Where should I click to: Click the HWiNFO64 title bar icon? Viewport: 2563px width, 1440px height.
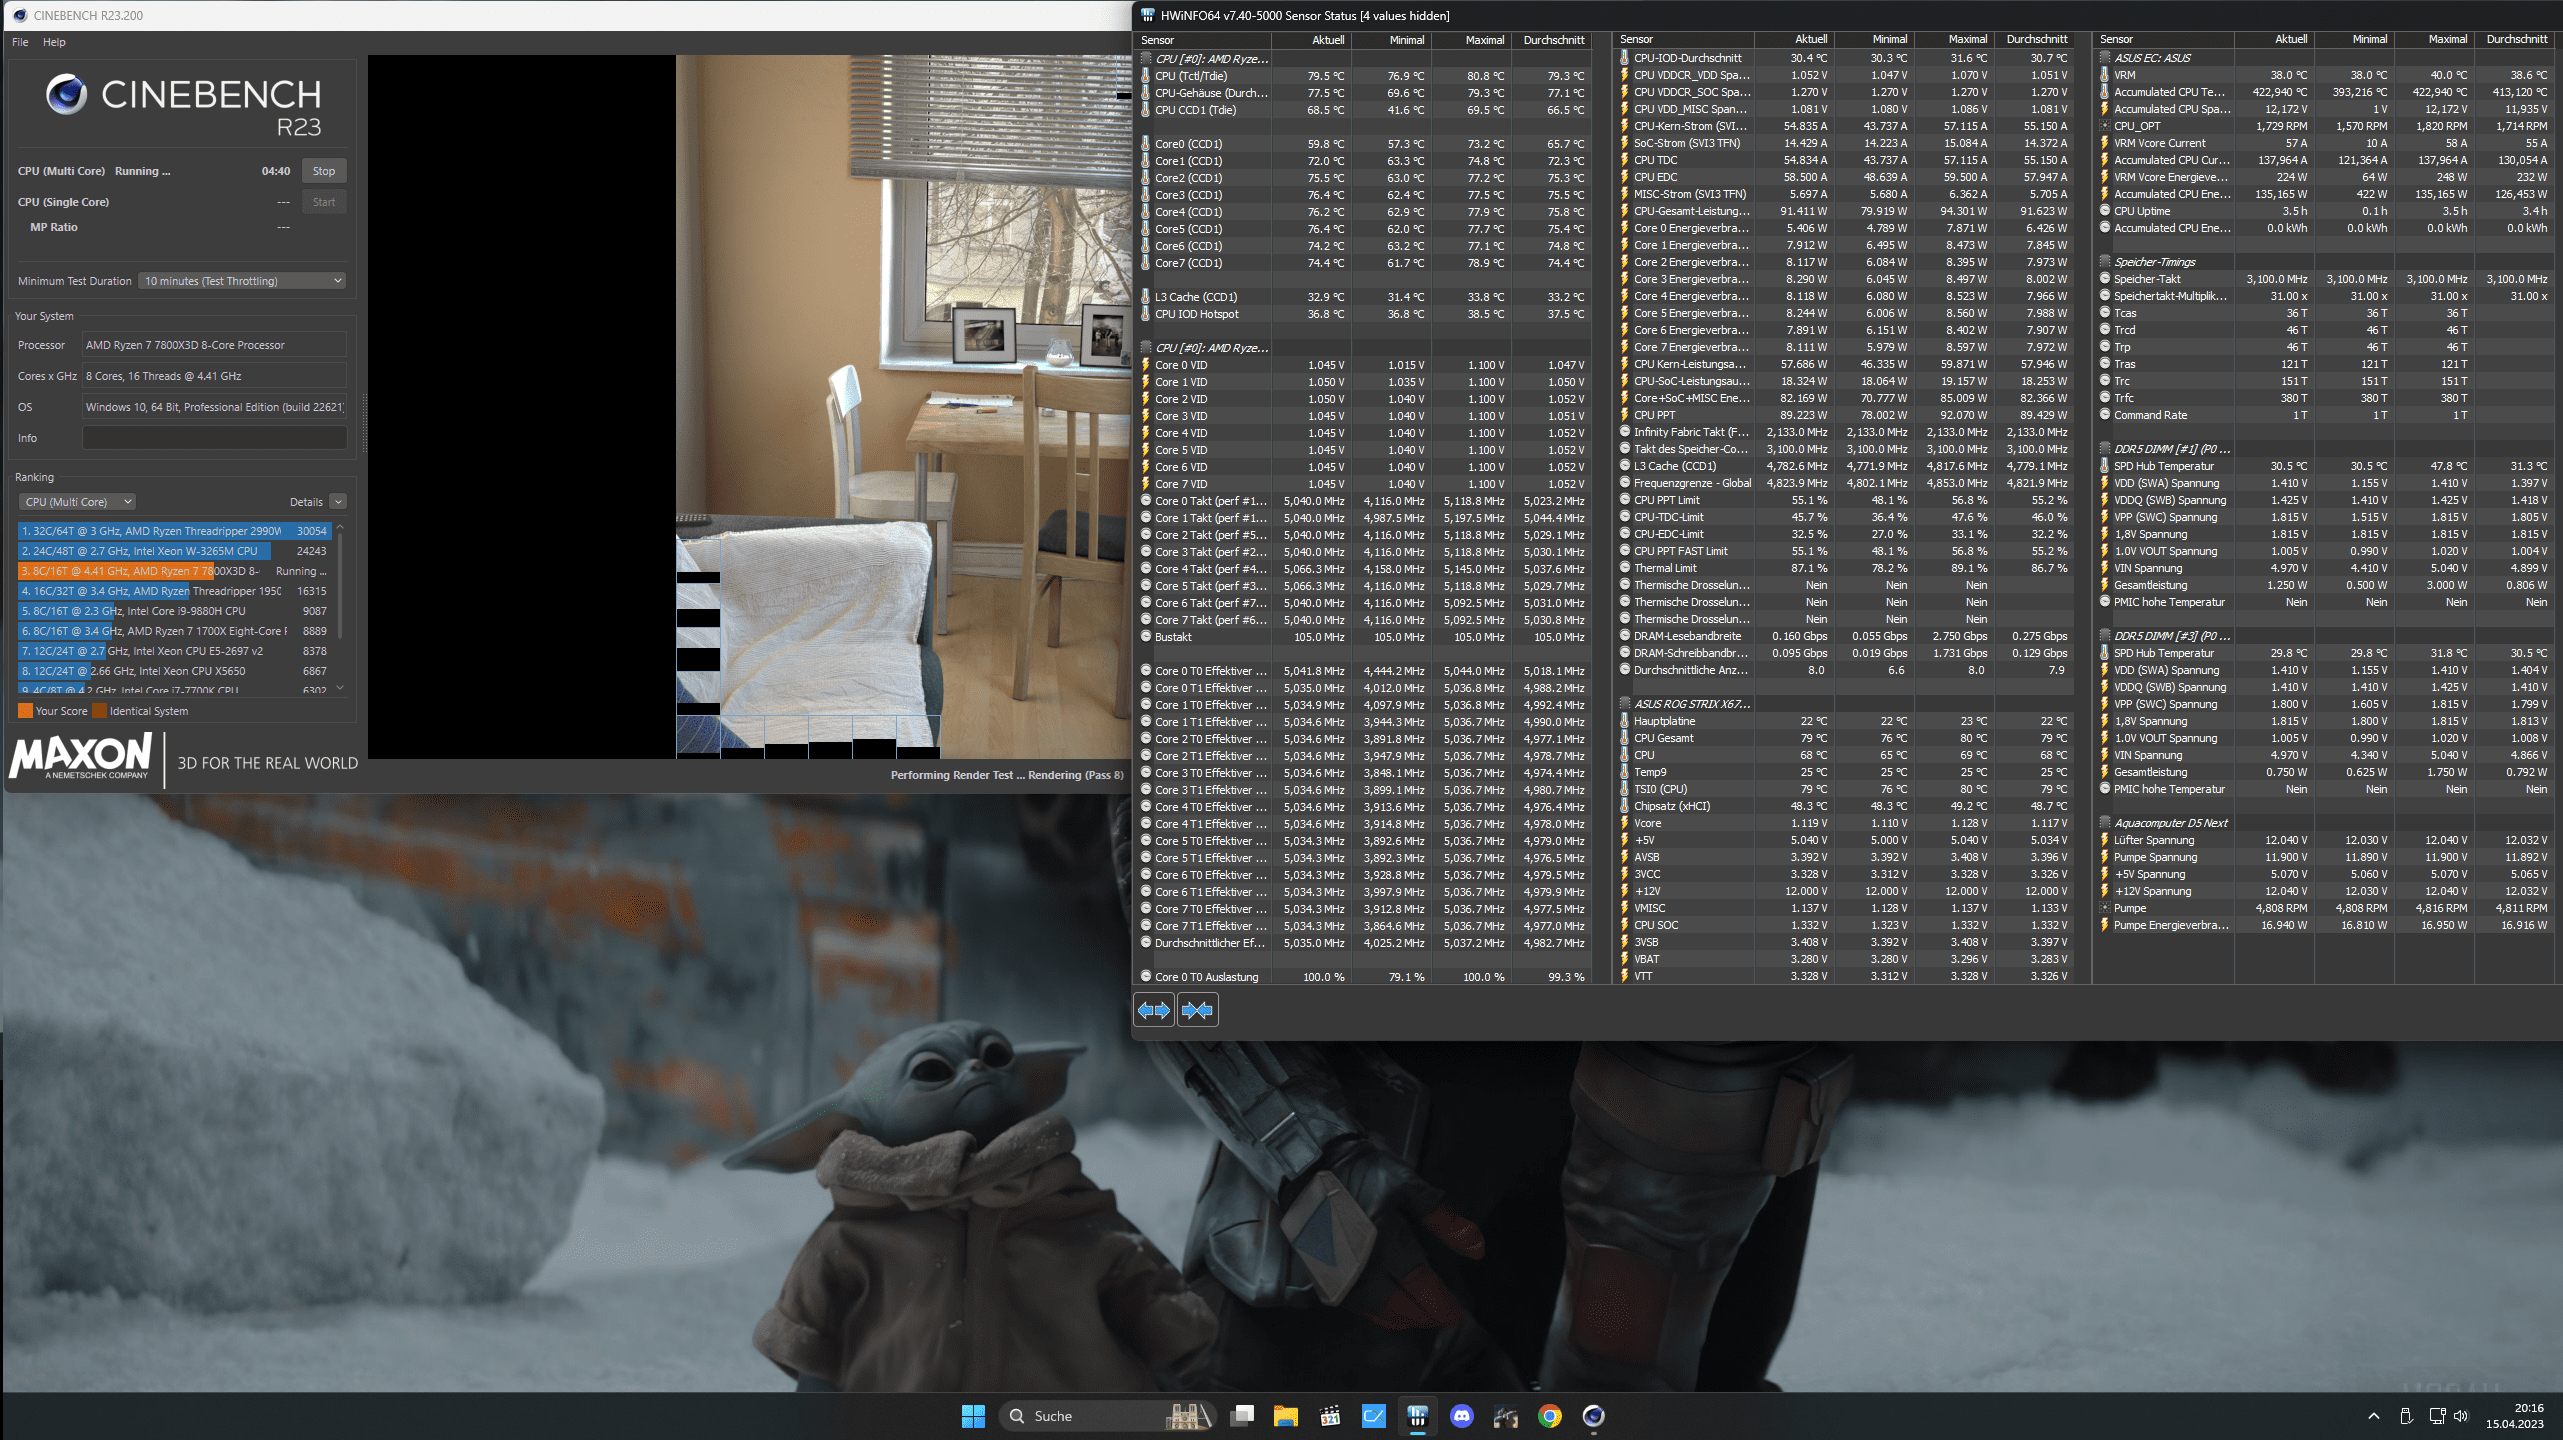(1147, 15)
